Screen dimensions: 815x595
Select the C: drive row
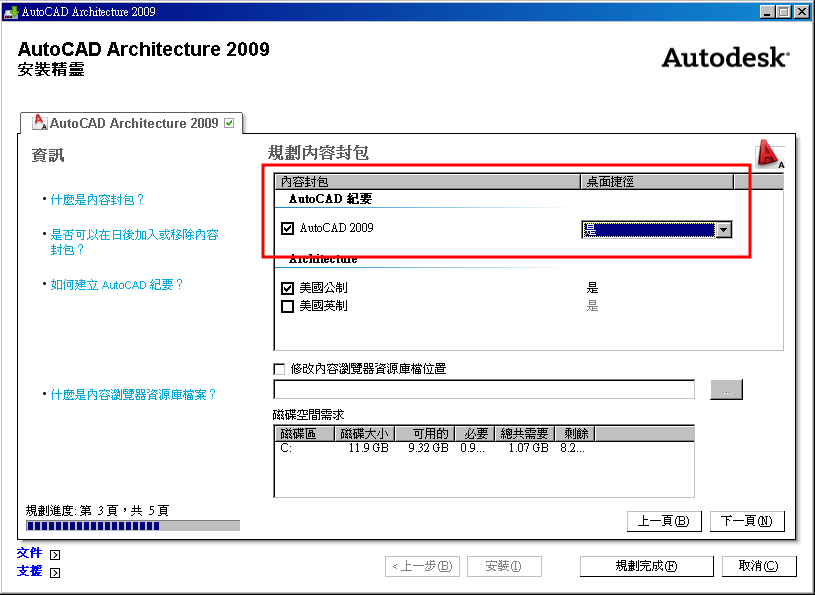point(484,448)
